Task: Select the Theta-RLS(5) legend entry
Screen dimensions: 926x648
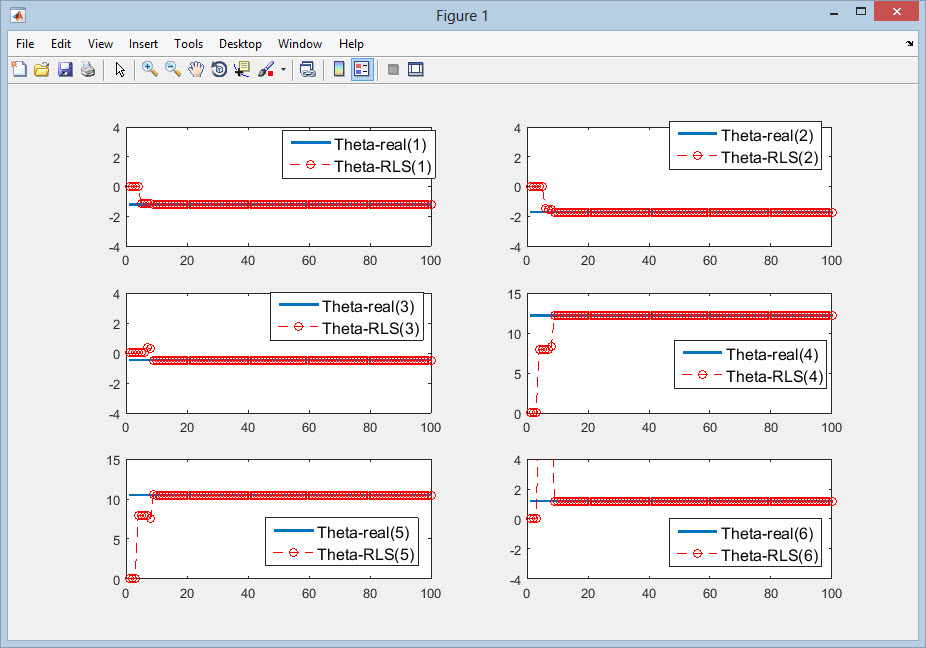Action: point(344,554)
